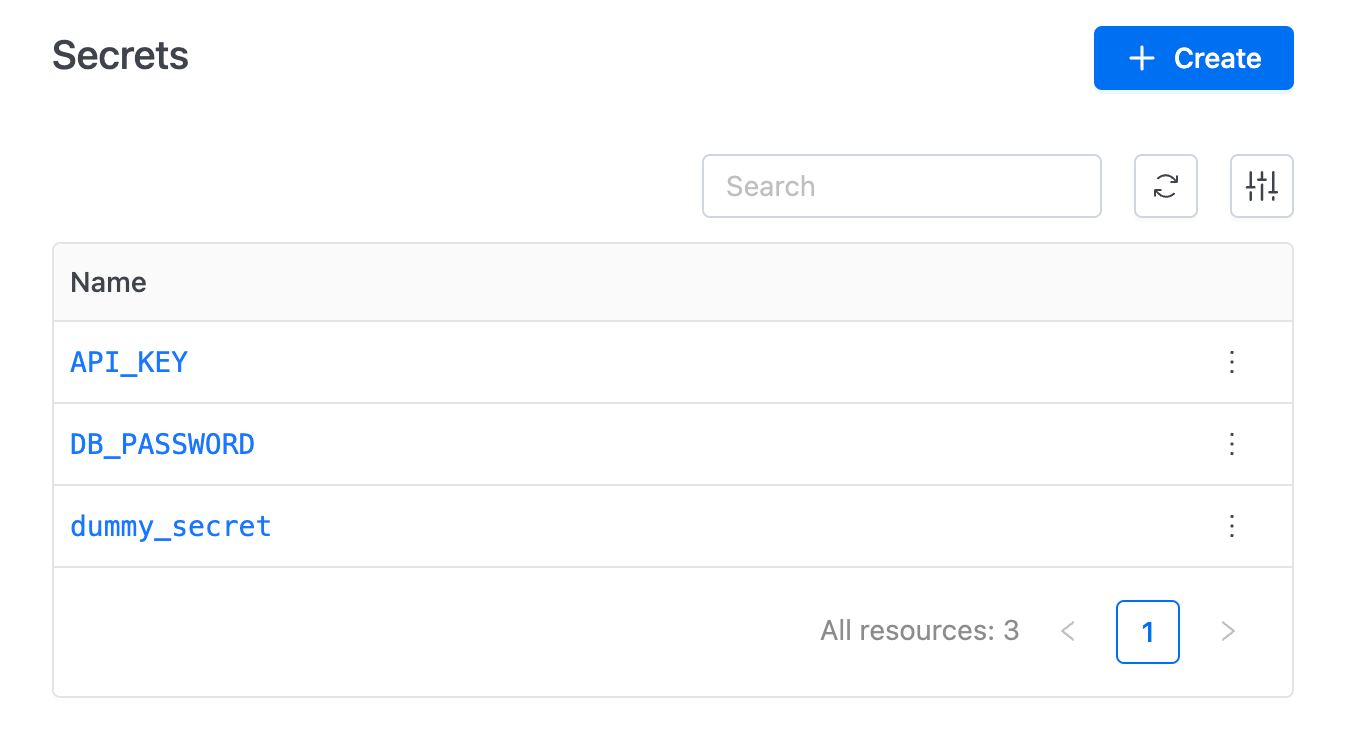Click the All resources: 3 label
Screen dimensions: 1346x734
click(920, 631)
